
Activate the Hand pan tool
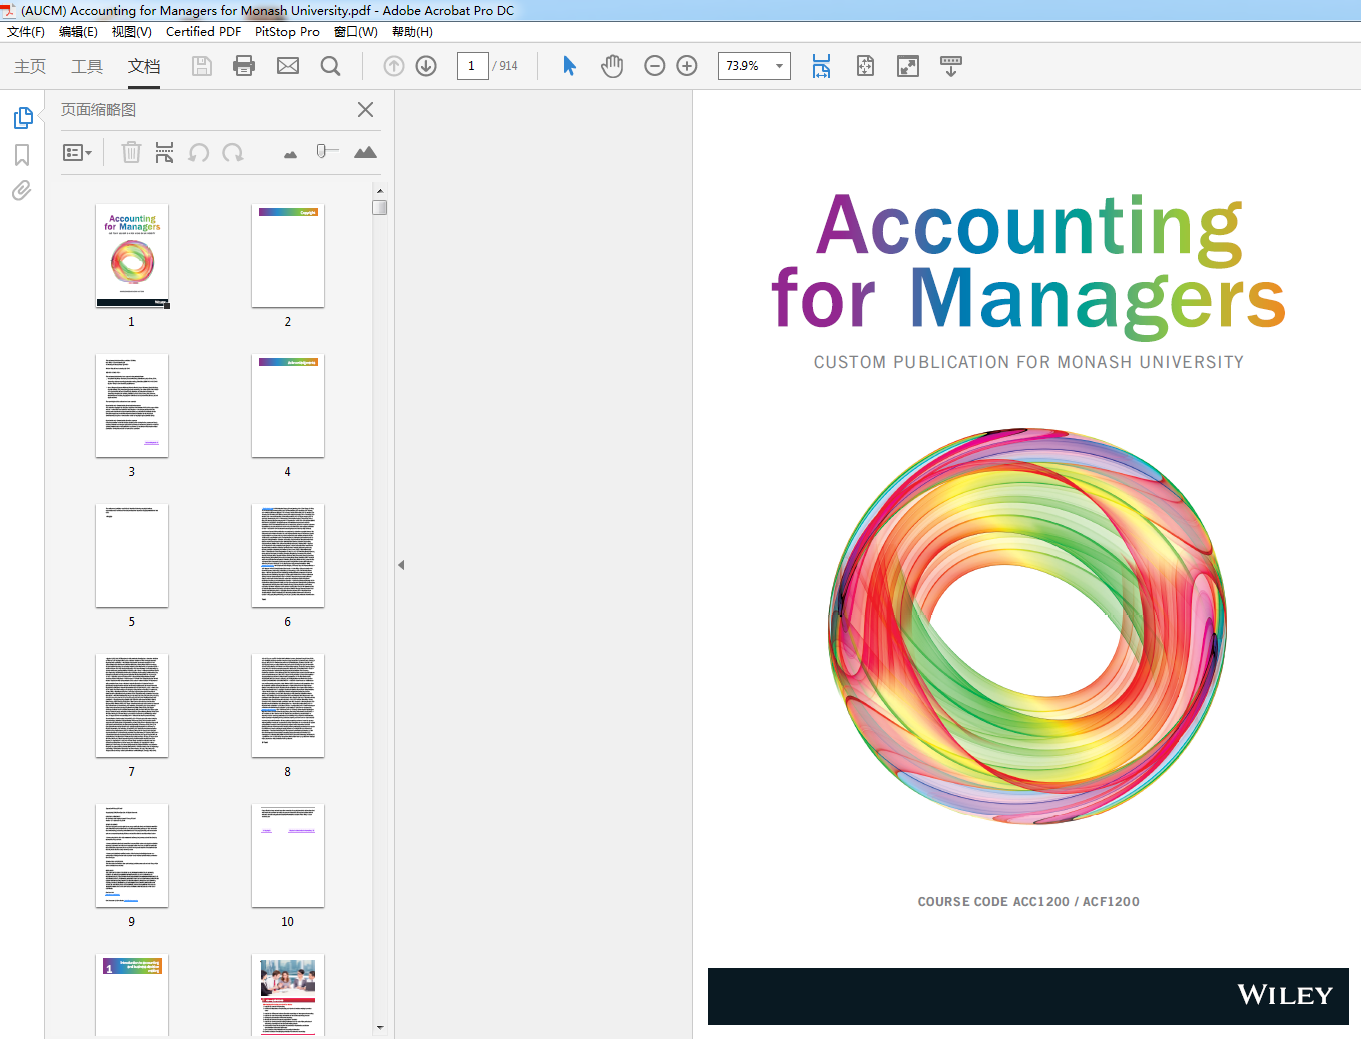612,66
